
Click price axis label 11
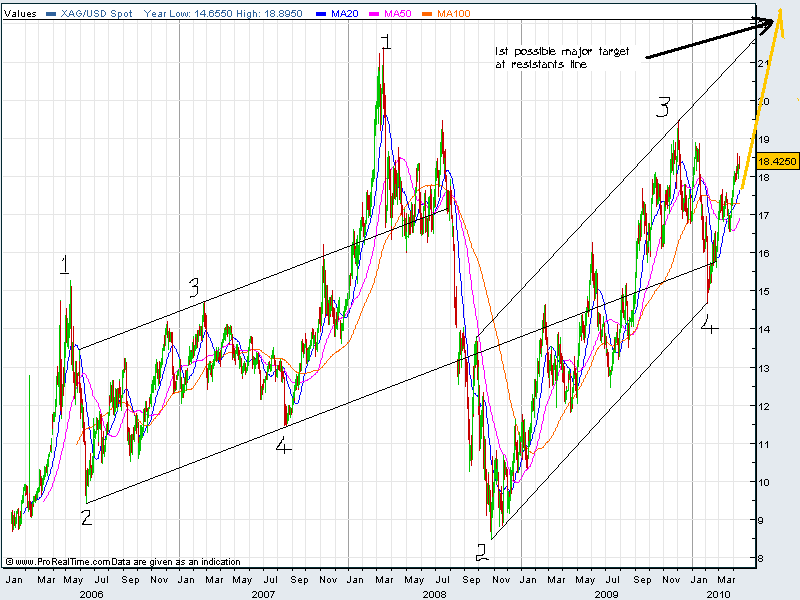pyautogui.click(x=764, y=444)
